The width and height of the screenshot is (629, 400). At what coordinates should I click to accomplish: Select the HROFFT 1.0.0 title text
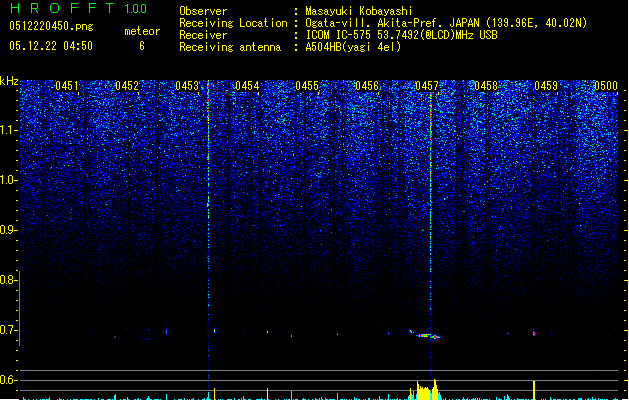tap(78, 8)
